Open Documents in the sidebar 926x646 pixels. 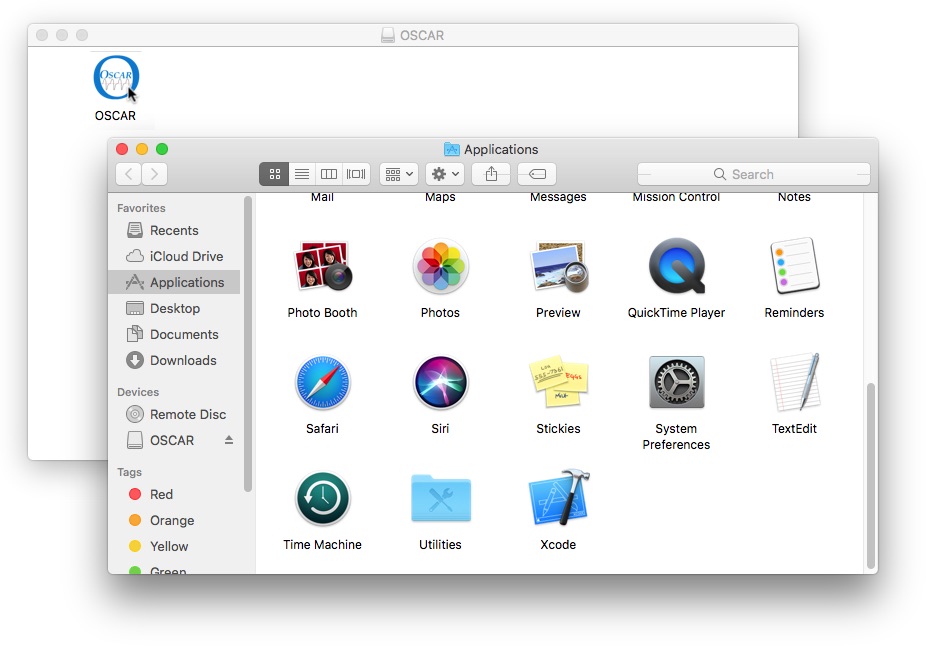click(x=174, y=334)
